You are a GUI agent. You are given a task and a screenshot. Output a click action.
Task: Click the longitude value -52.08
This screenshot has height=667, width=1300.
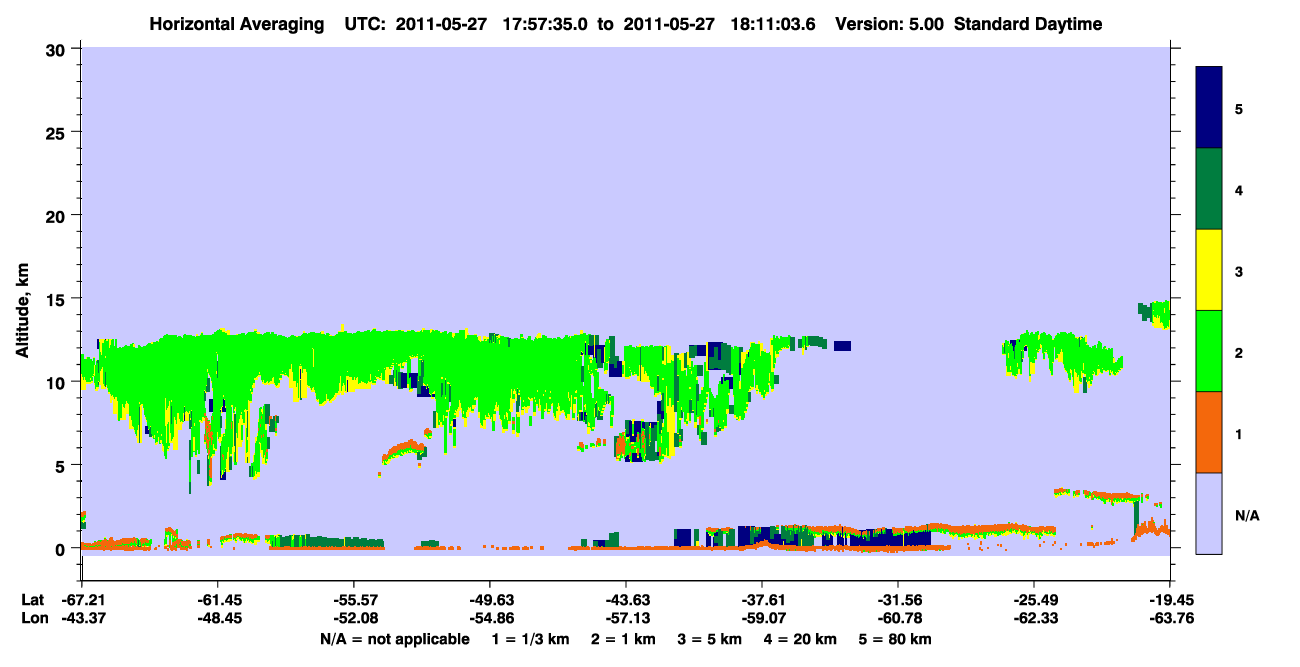[354, 618]
